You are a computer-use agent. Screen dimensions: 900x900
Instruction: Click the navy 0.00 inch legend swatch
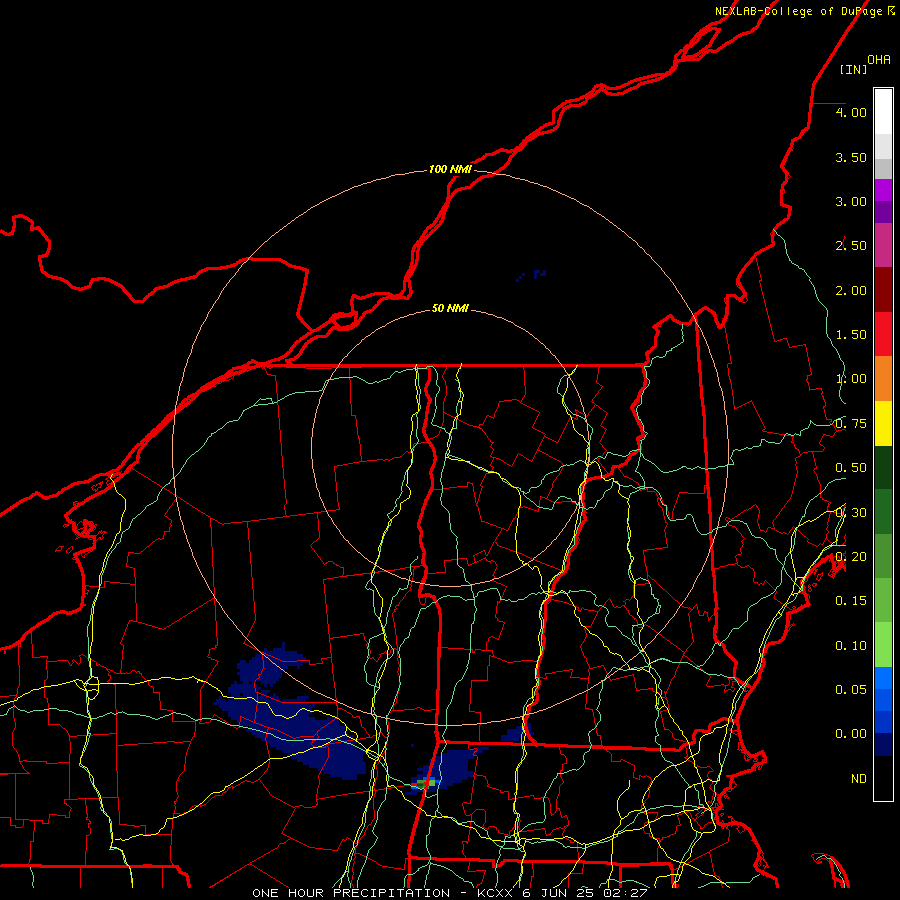pos(883,745)
